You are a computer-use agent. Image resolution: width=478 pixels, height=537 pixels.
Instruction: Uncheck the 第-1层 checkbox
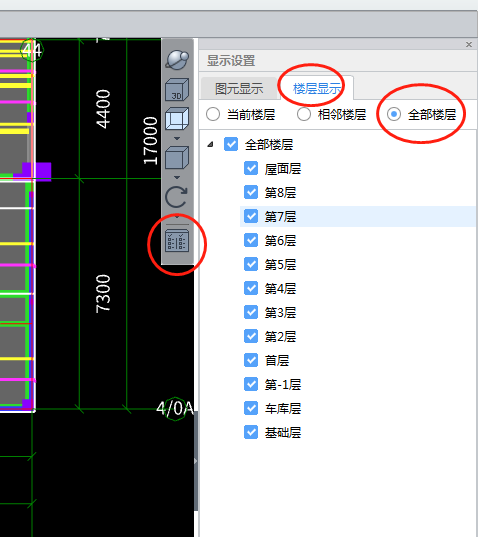click(x=251, y=384)
